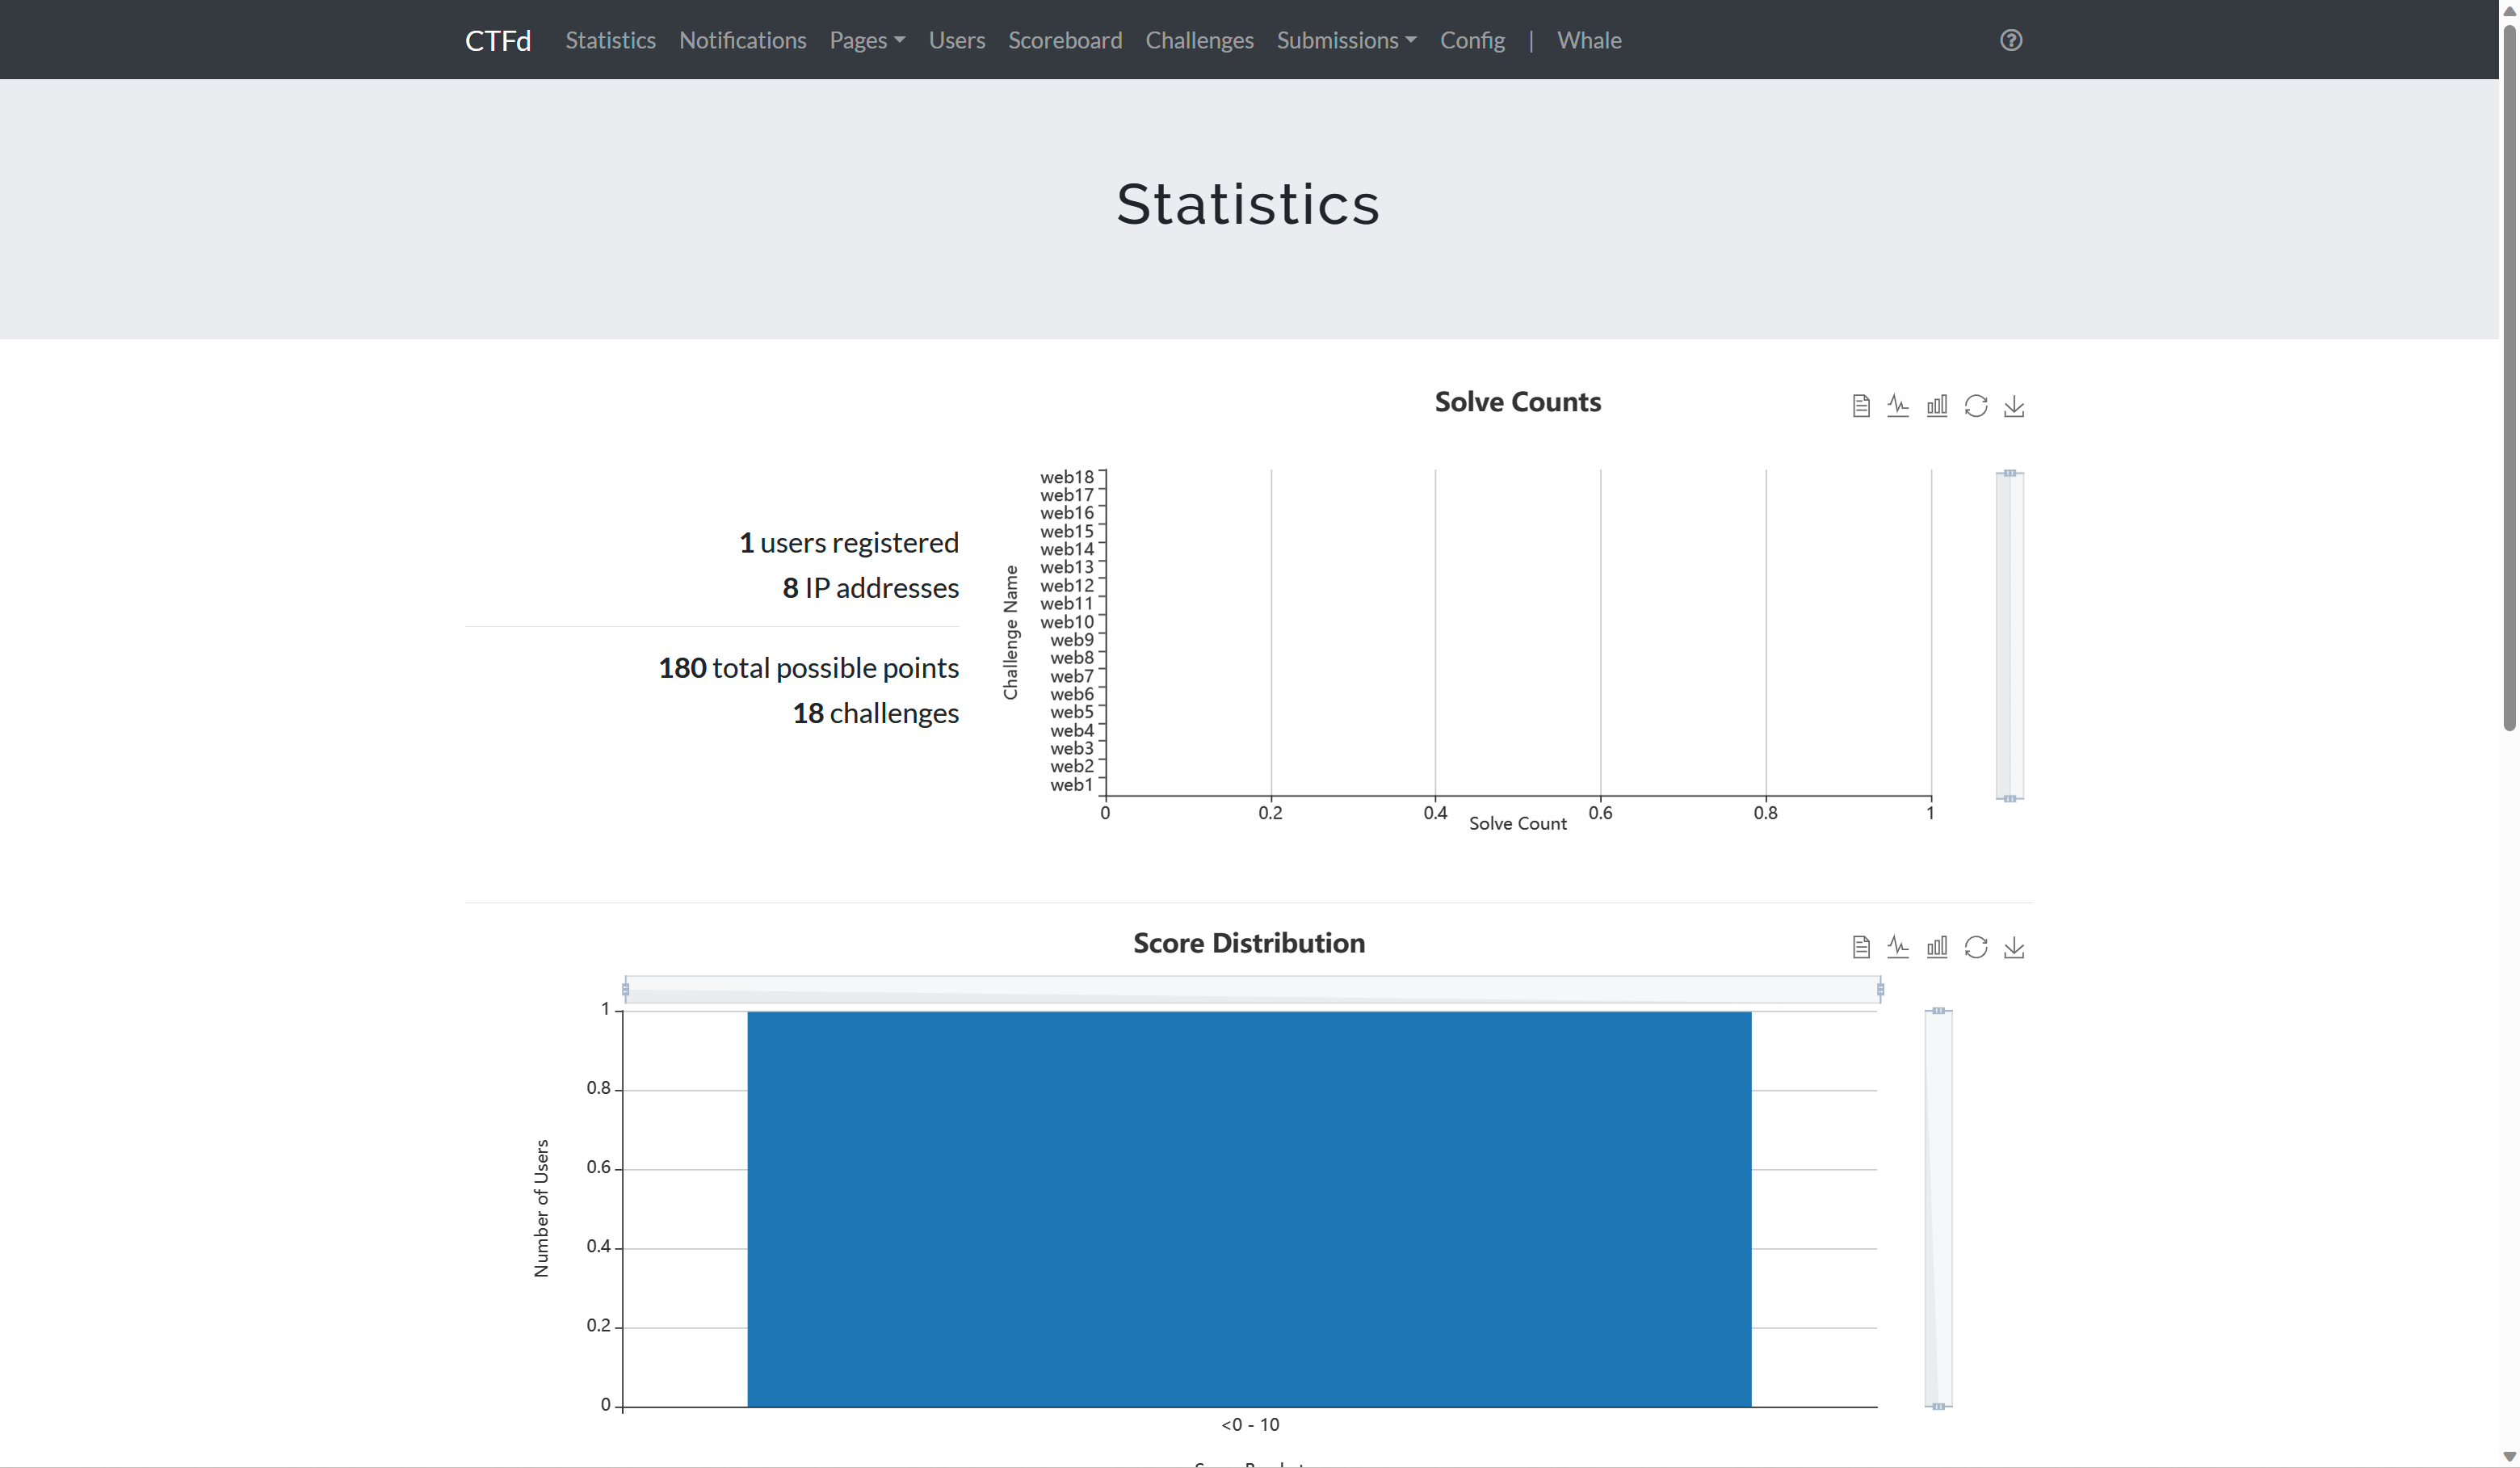Open Score Distribution data view icon
The height and width of the screenshot is (1468, 2520).
pyautogui.click(x=1860, y=947)
